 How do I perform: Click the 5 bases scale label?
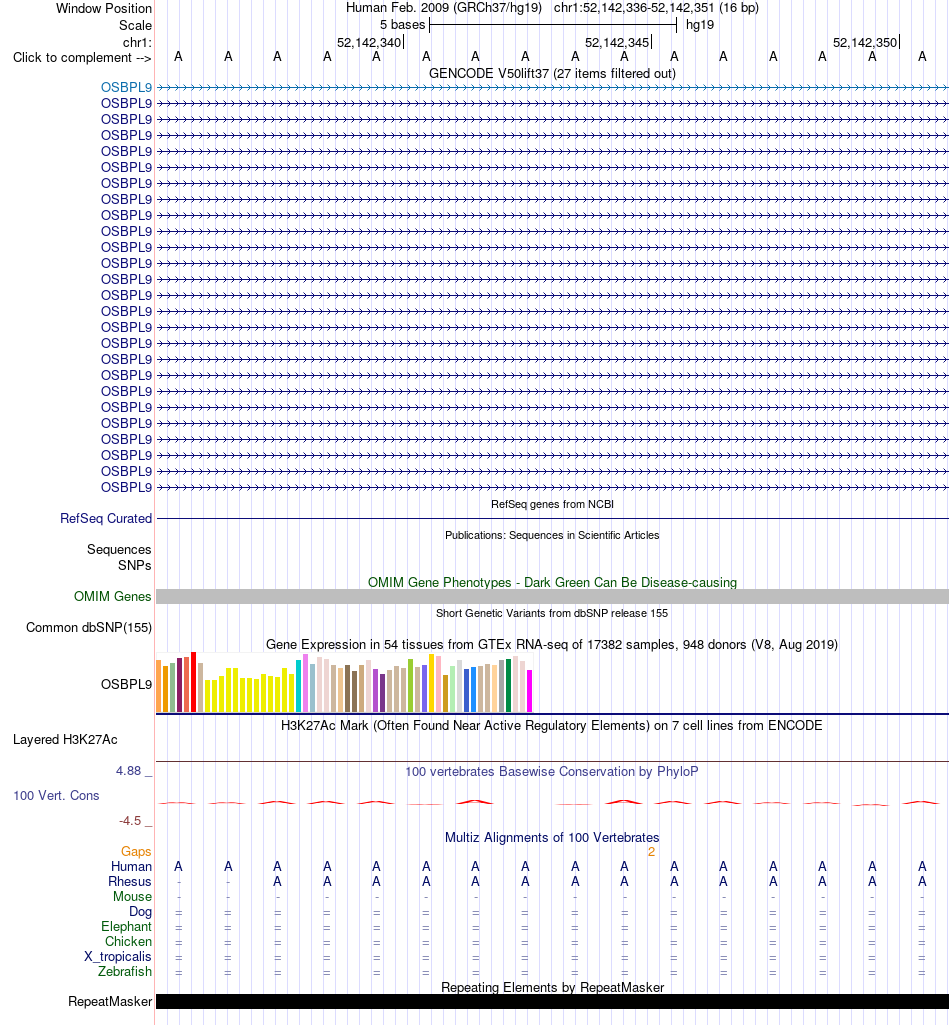click(403, 25)
